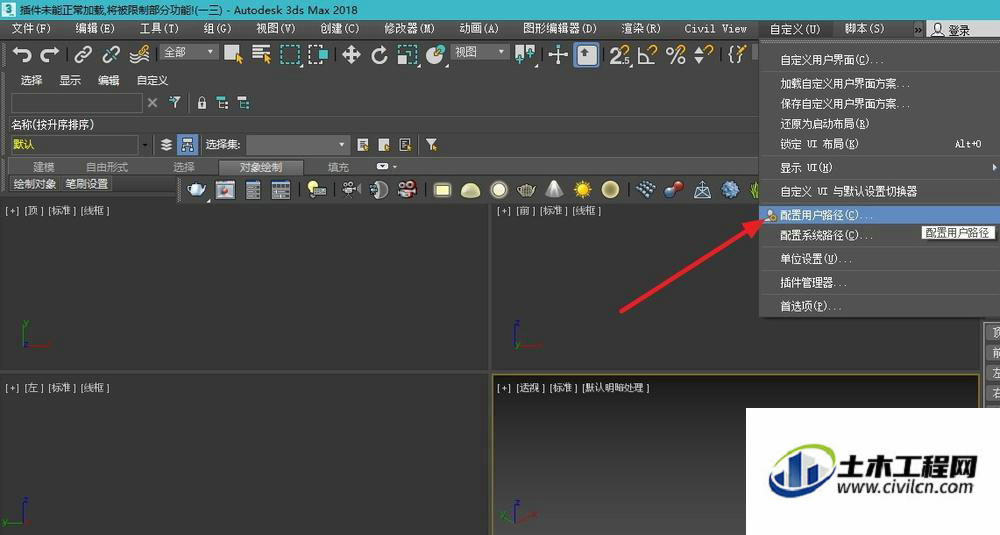Screen dimensions: 1000x535
Task: Click the selection set funnel filter icon
Action: coord(431,145)
